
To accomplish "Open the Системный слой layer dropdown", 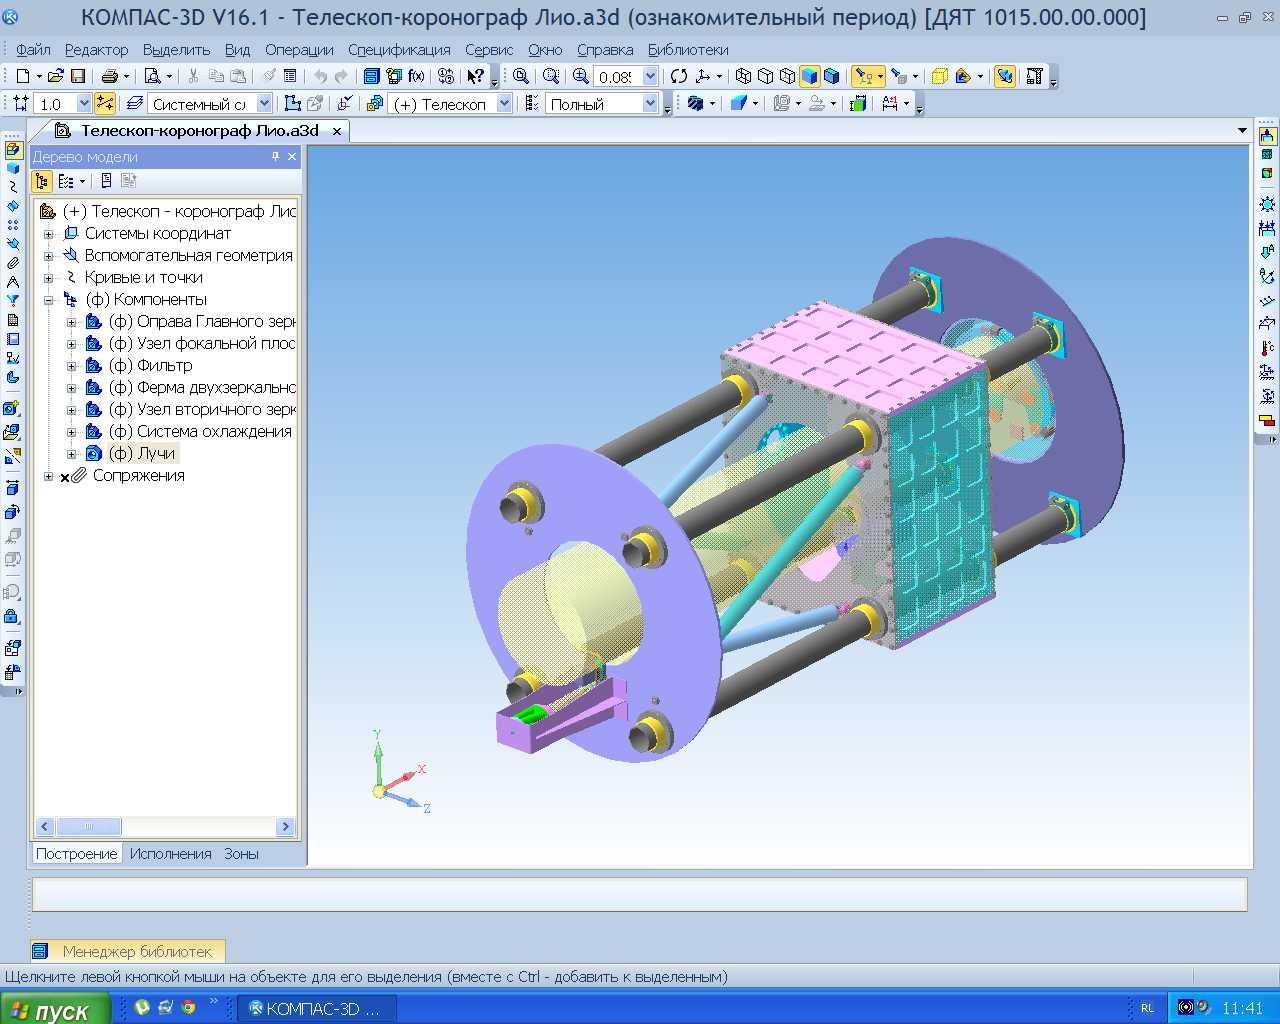I will pos(264,103).
